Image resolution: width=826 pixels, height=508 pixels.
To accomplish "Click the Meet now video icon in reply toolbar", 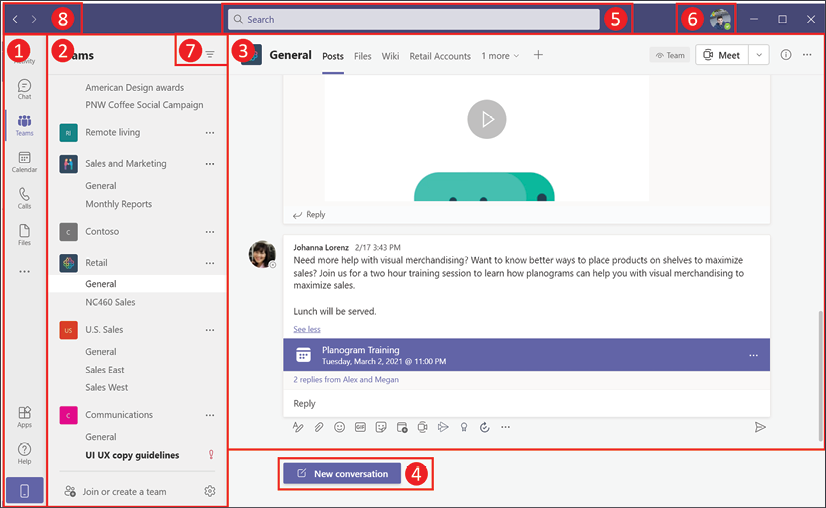I will point(422,427).
